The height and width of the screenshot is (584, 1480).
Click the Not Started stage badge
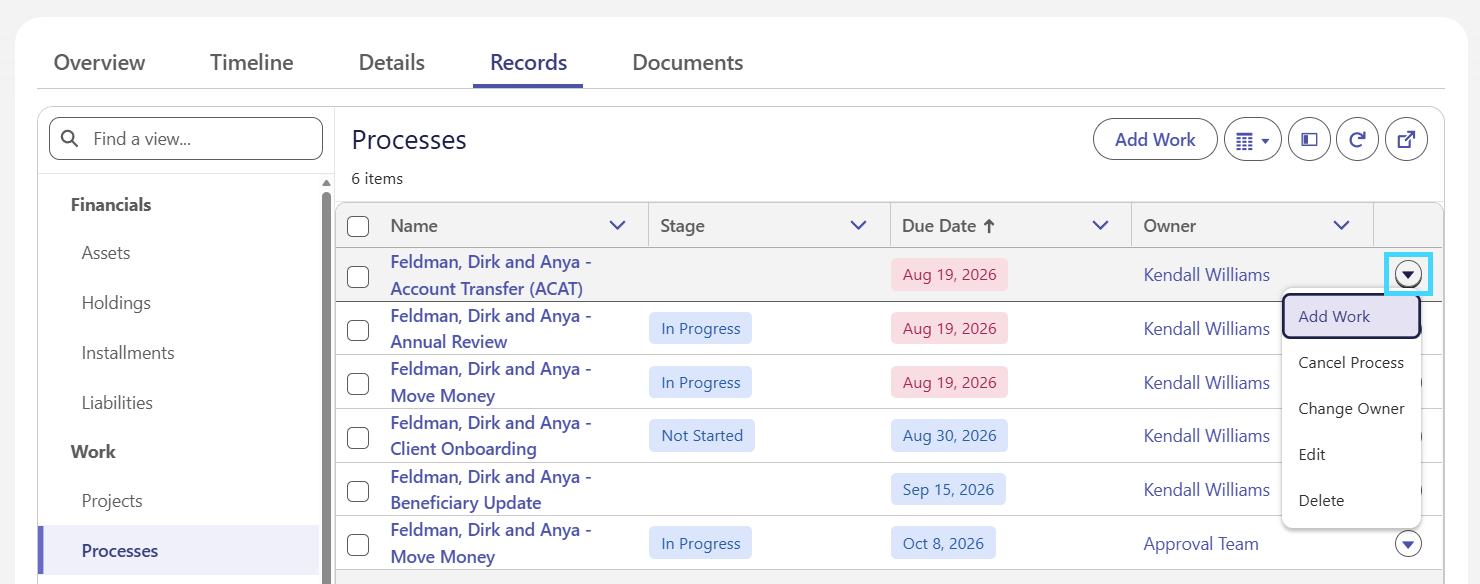pyautogui.click(x=702, y=436)
